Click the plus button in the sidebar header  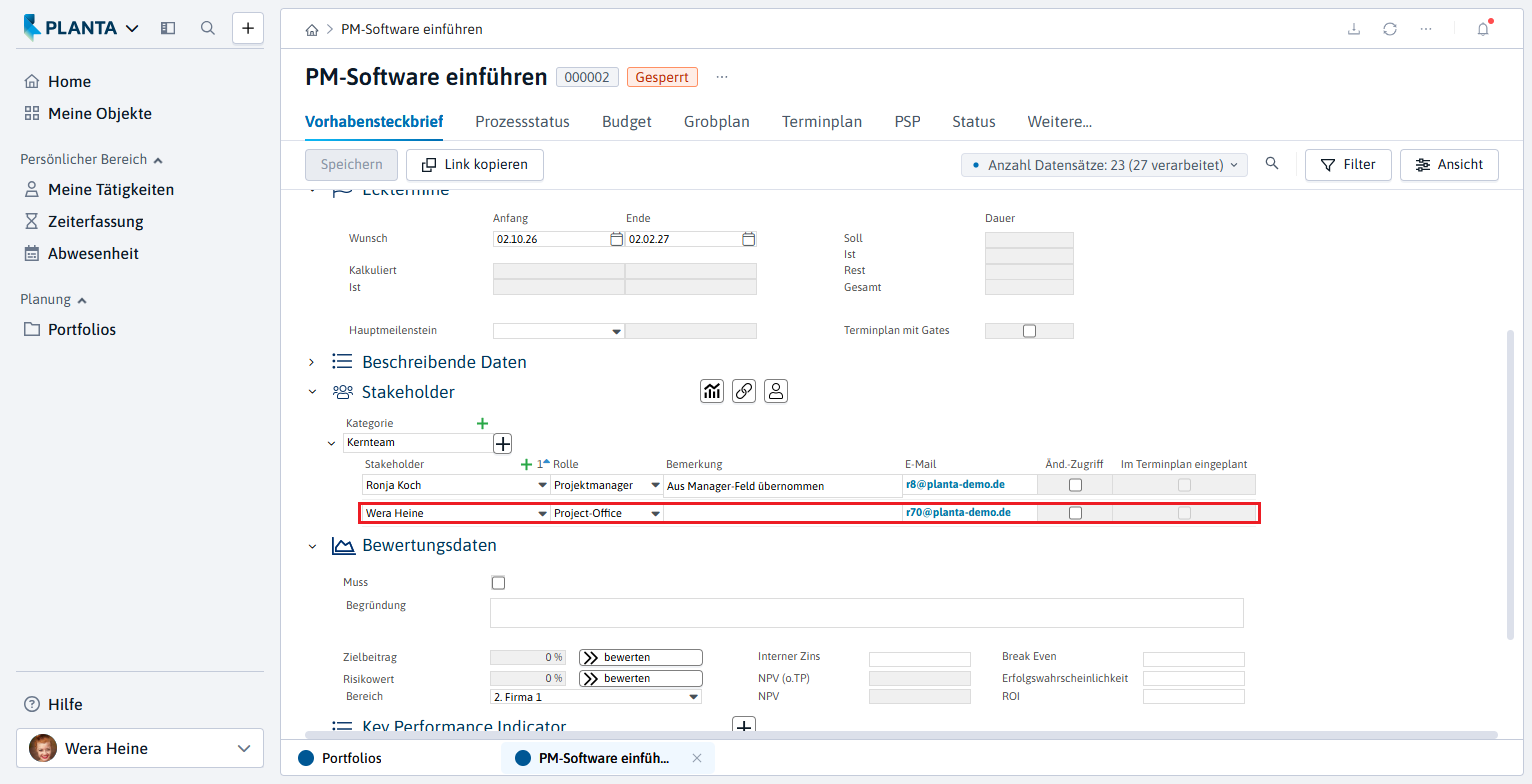pos(248,28)
